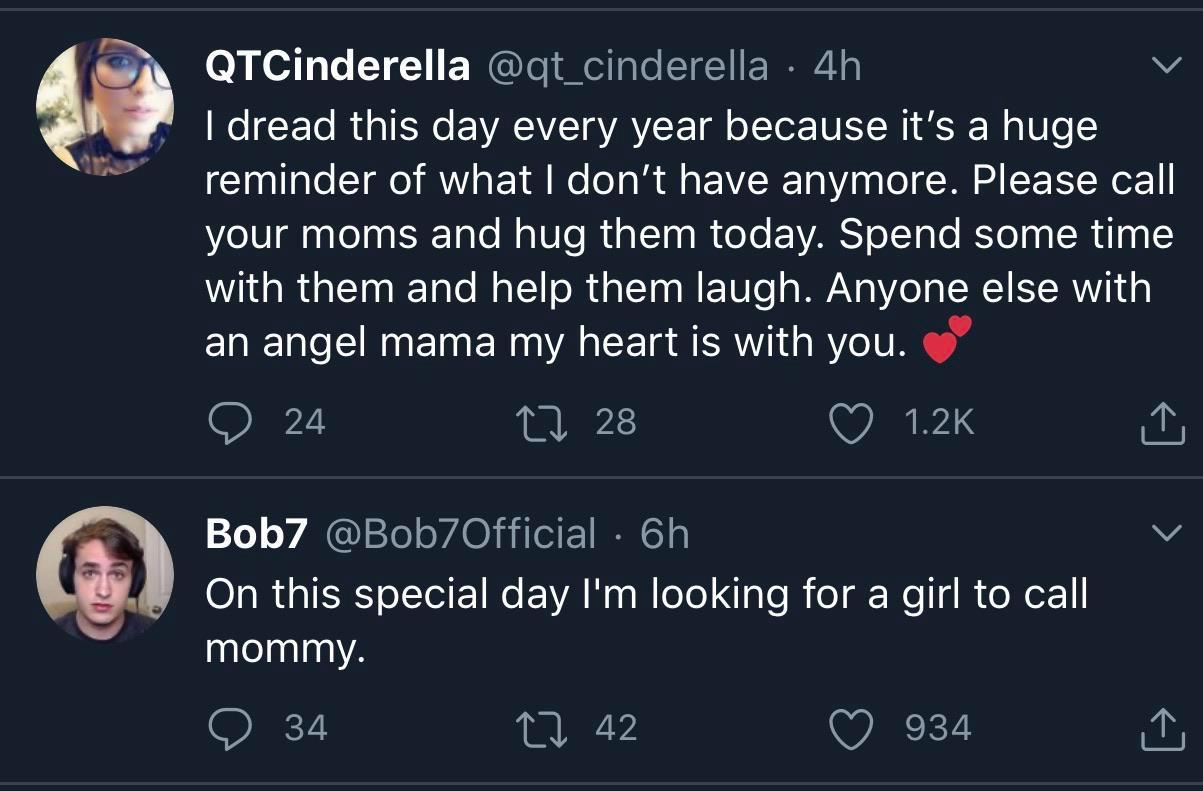Image resolution: width=1203 pixels, height=791 pixels.
Task: View QTCinderella's profile picture
Action: (104, 104)
